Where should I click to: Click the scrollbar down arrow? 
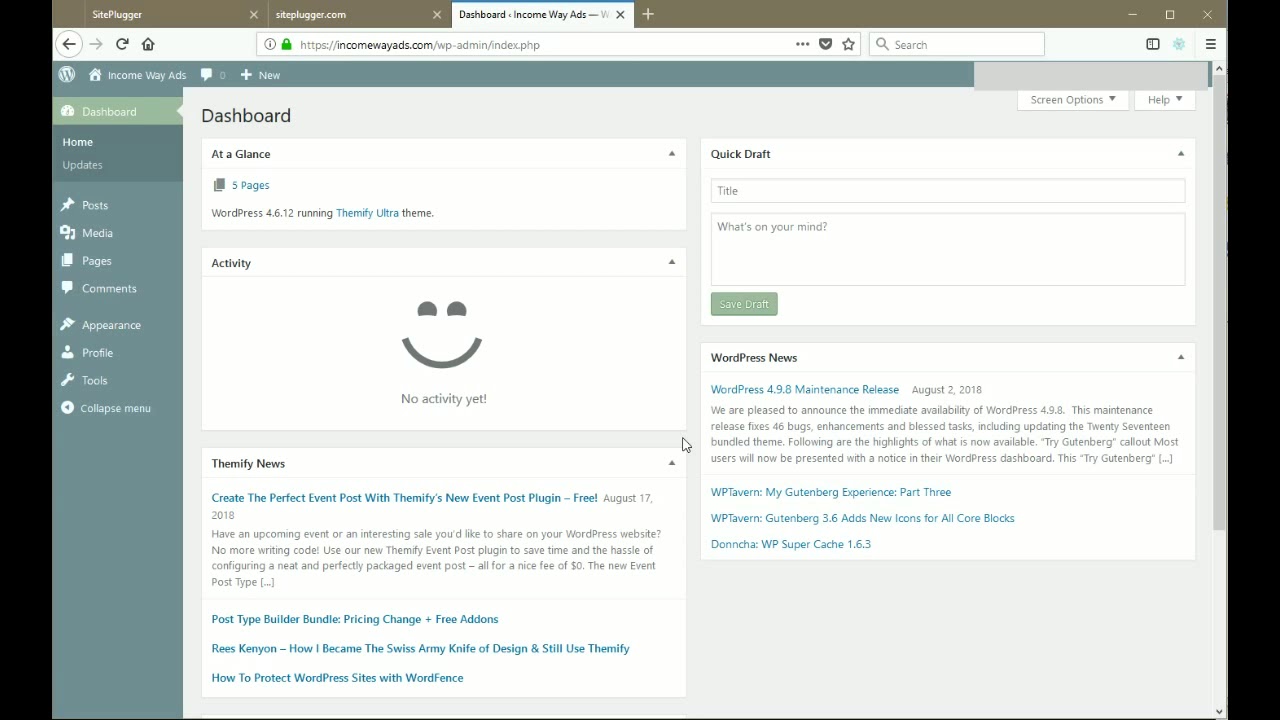(x=1219, y=712)
